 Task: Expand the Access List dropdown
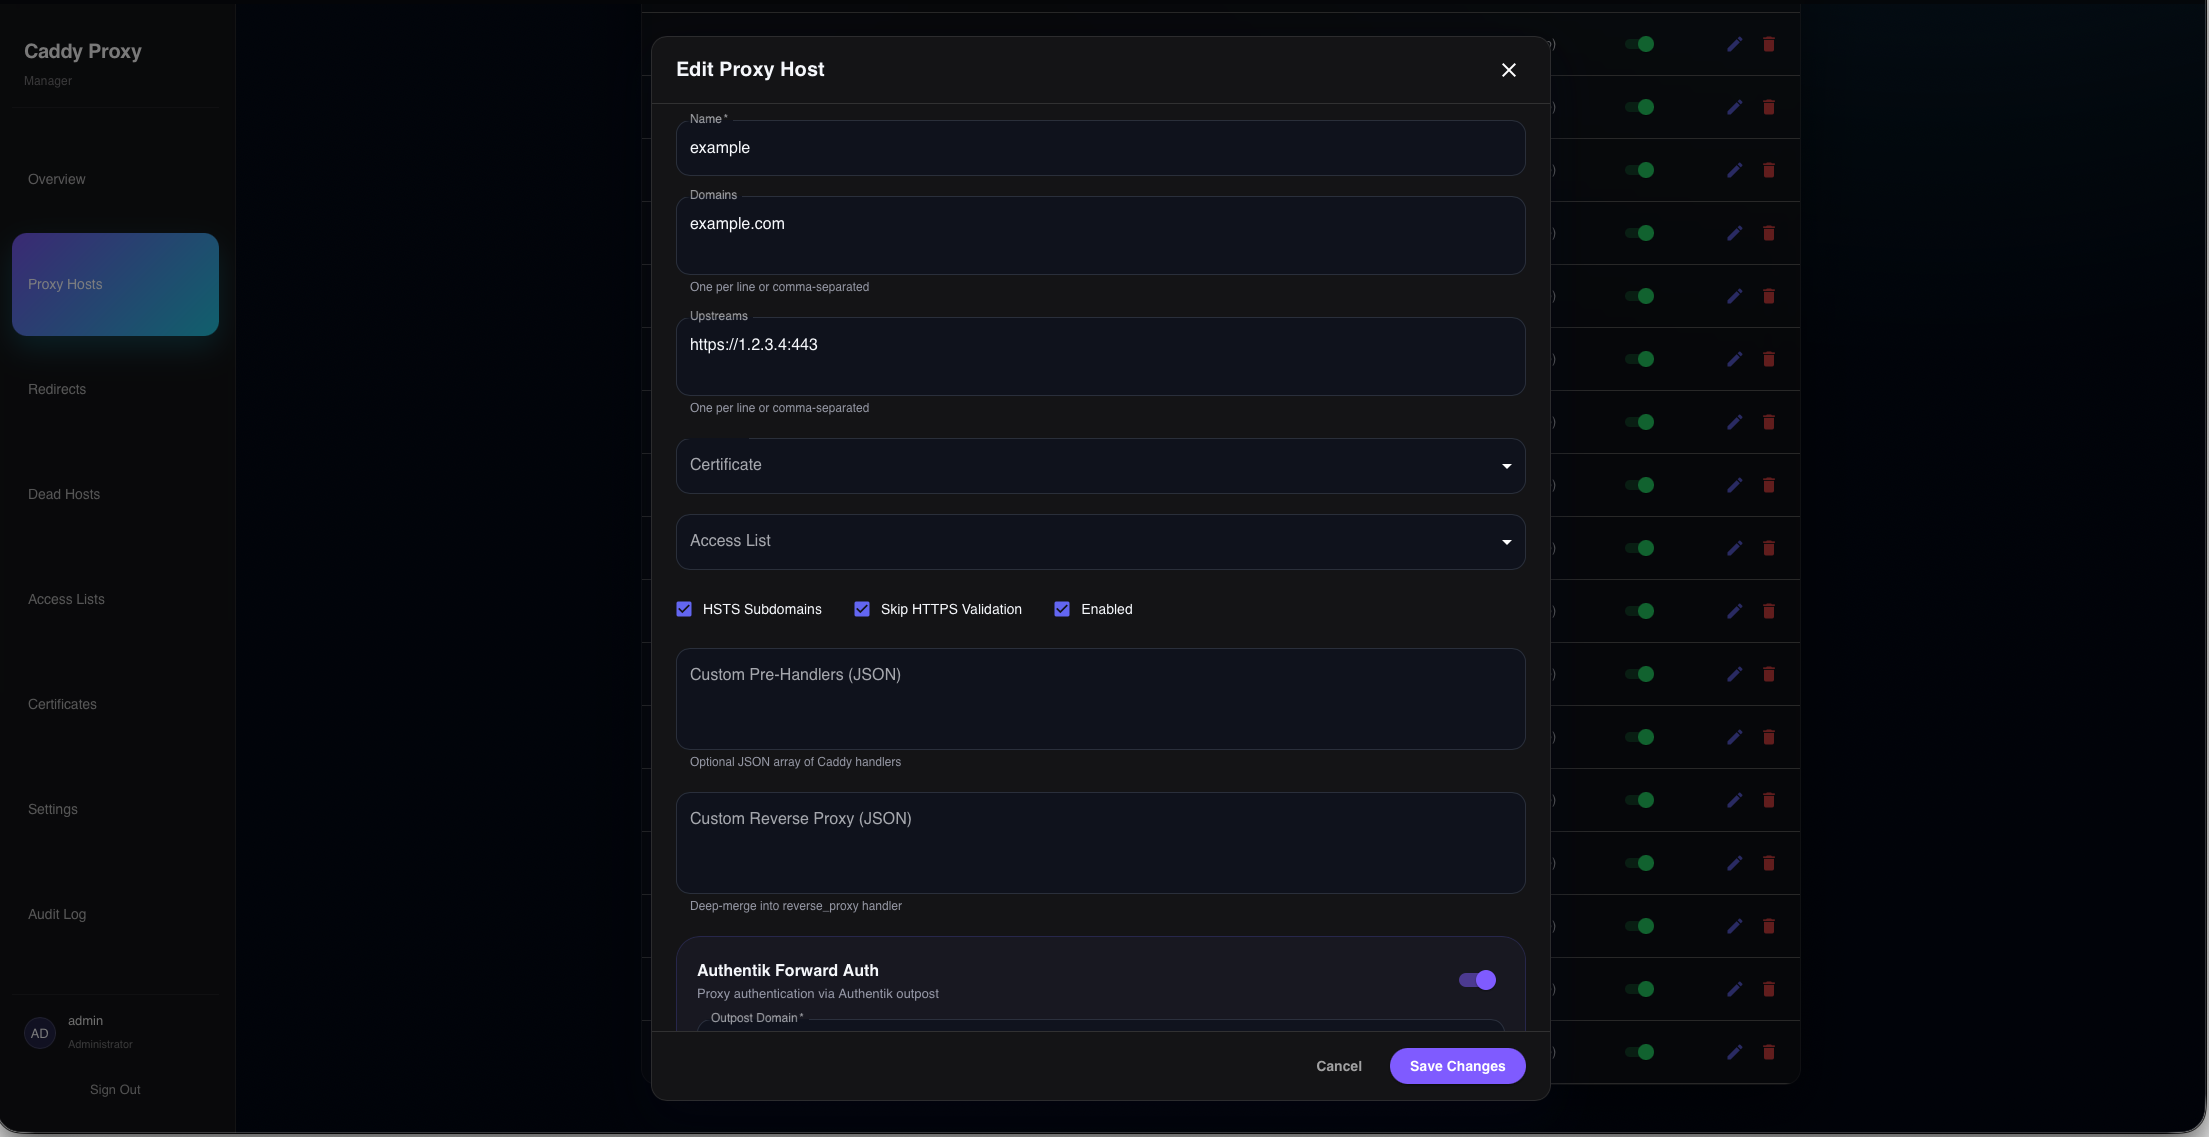[1100, 541]
